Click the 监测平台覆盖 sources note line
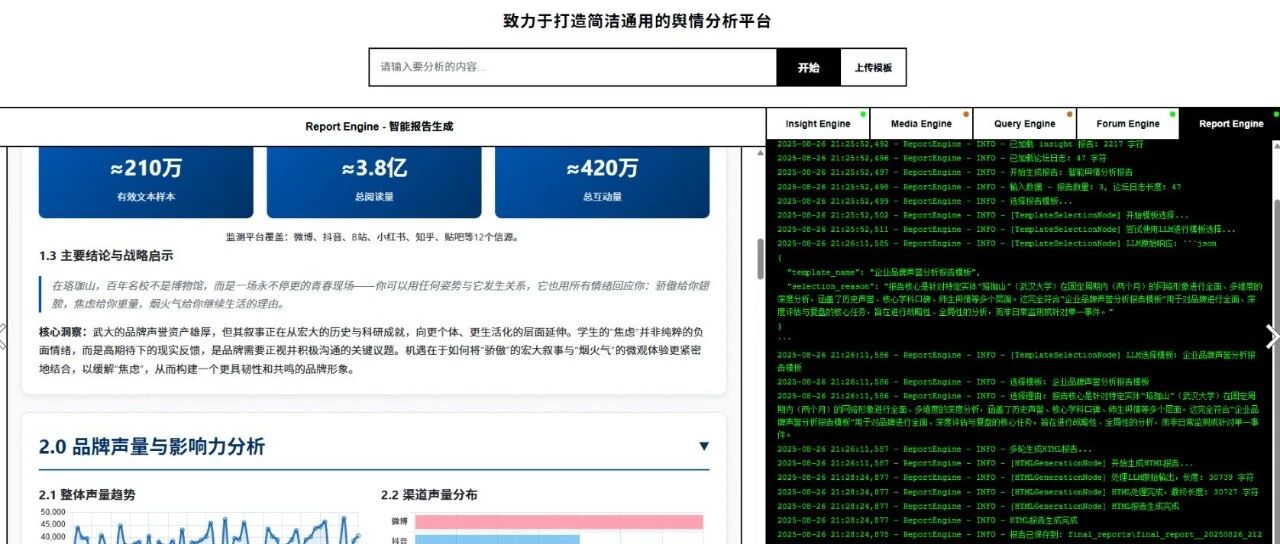The height and width of the screenshot is (544, 1280). 373,237
